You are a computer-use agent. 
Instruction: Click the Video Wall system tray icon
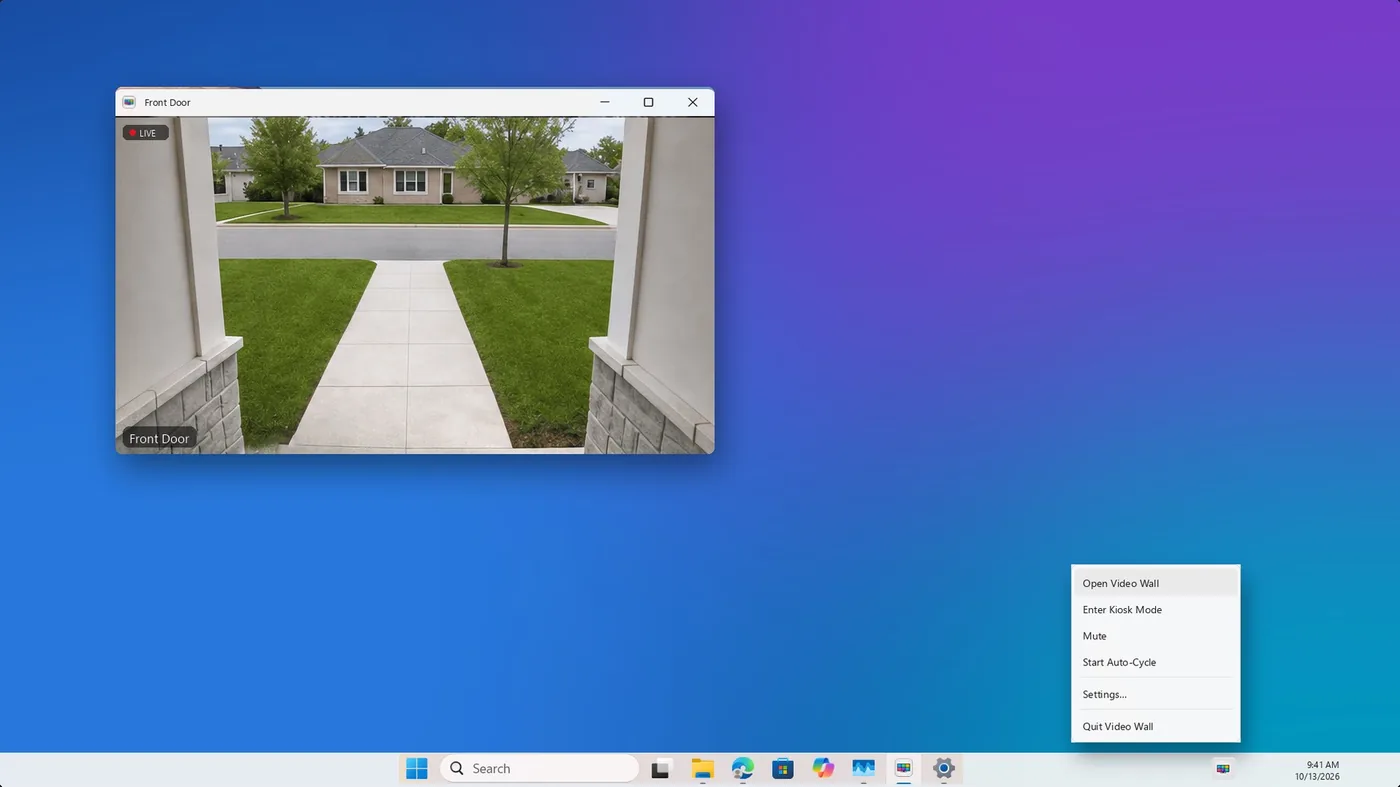(1222, 769)
